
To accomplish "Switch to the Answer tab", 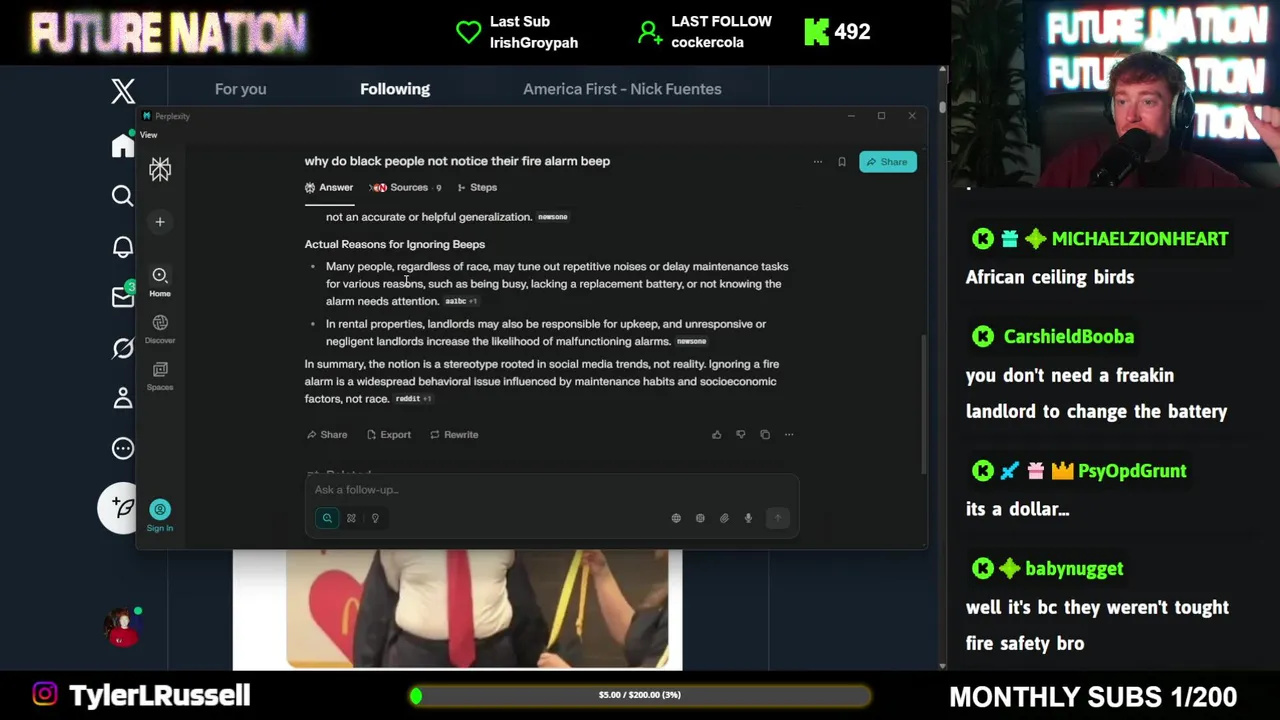I will [x=329, y=187].
